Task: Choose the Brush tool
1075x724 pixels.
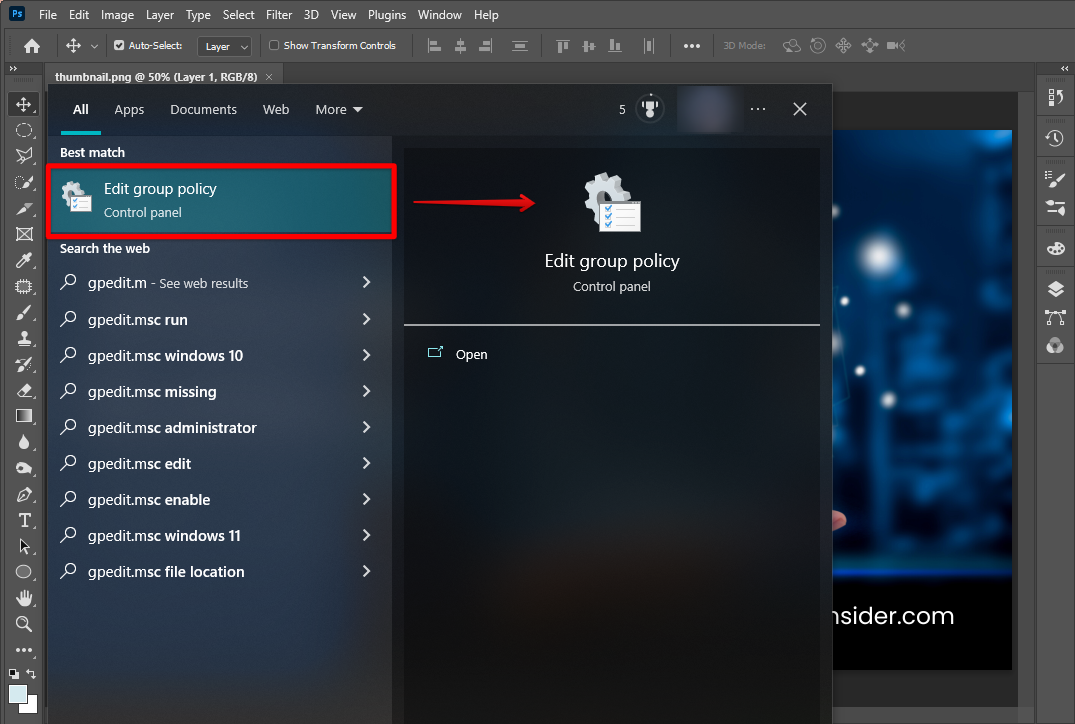Action: [x=24, y=312]
